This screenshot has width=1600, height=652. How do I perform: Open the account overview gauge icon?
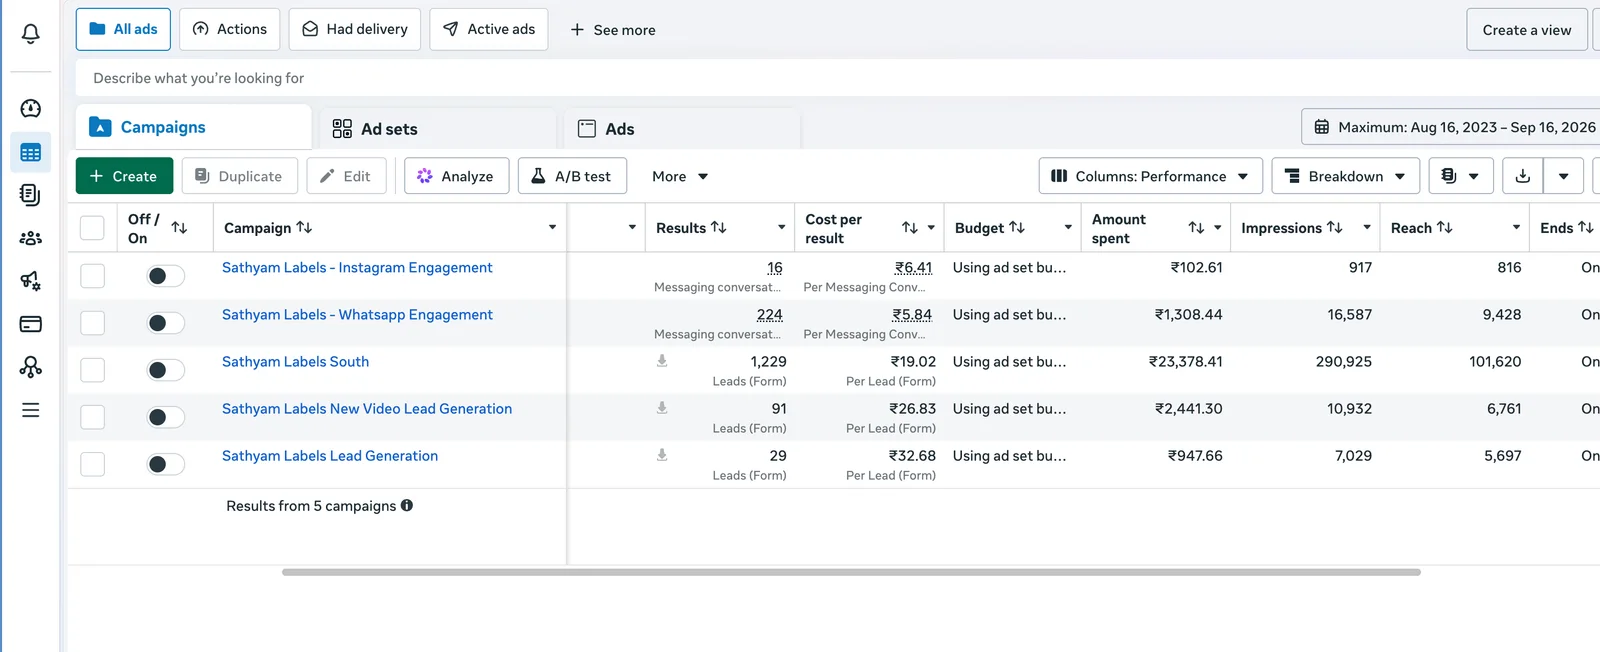coord(31,108)
